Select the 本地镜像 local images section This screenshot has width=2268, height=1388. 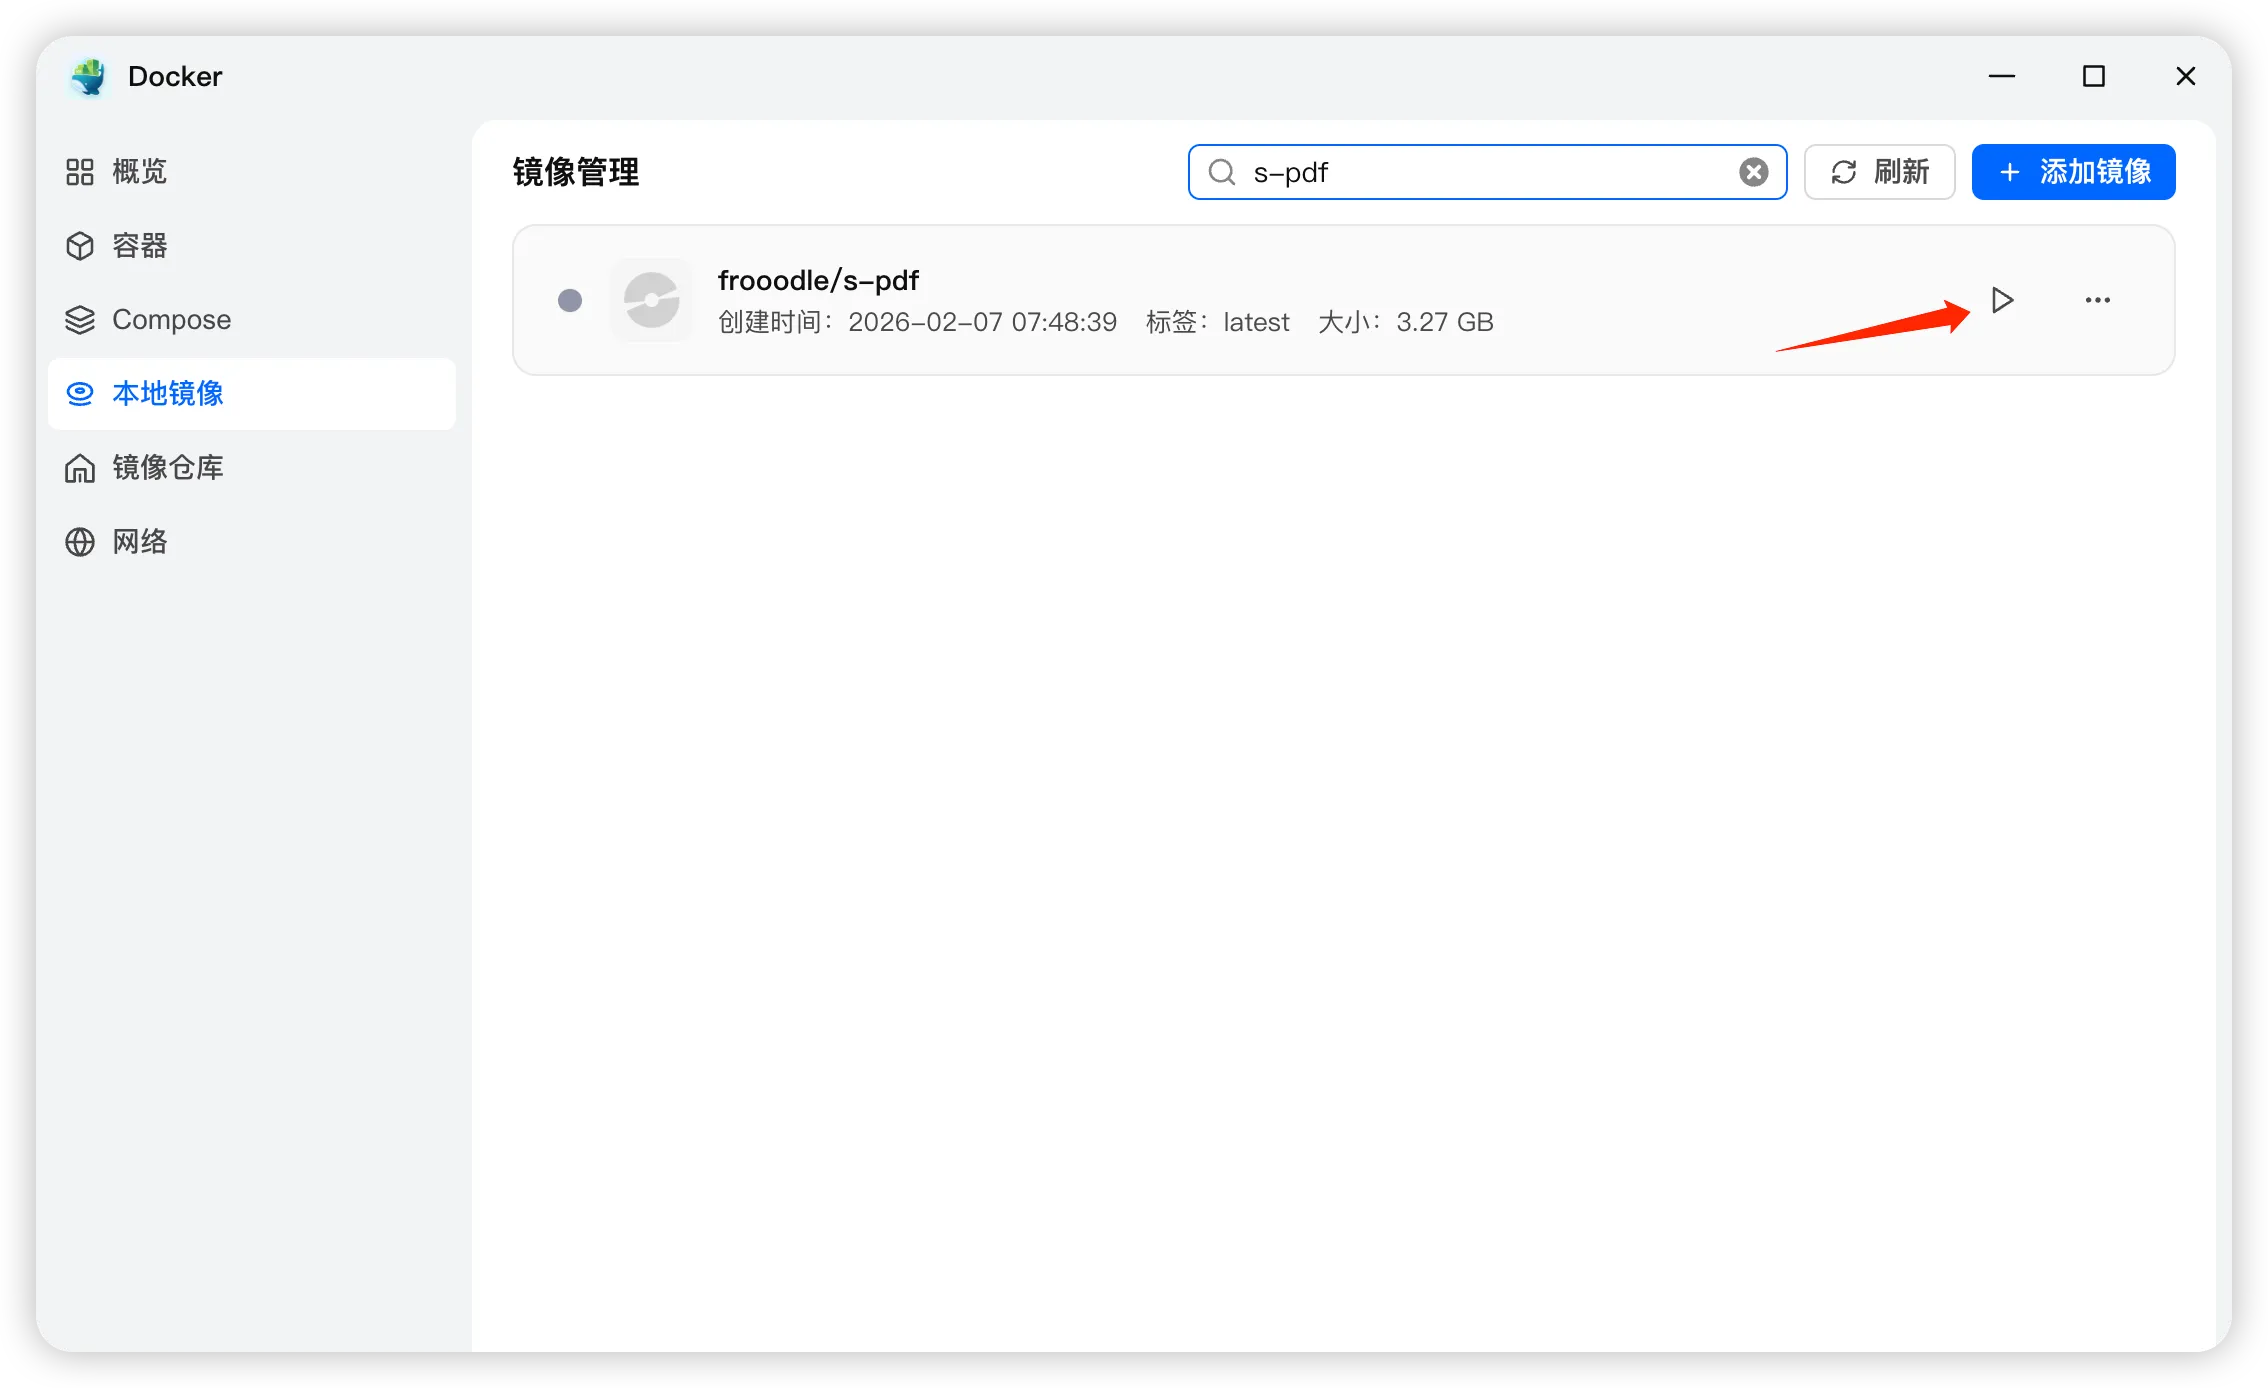(252, 394)
